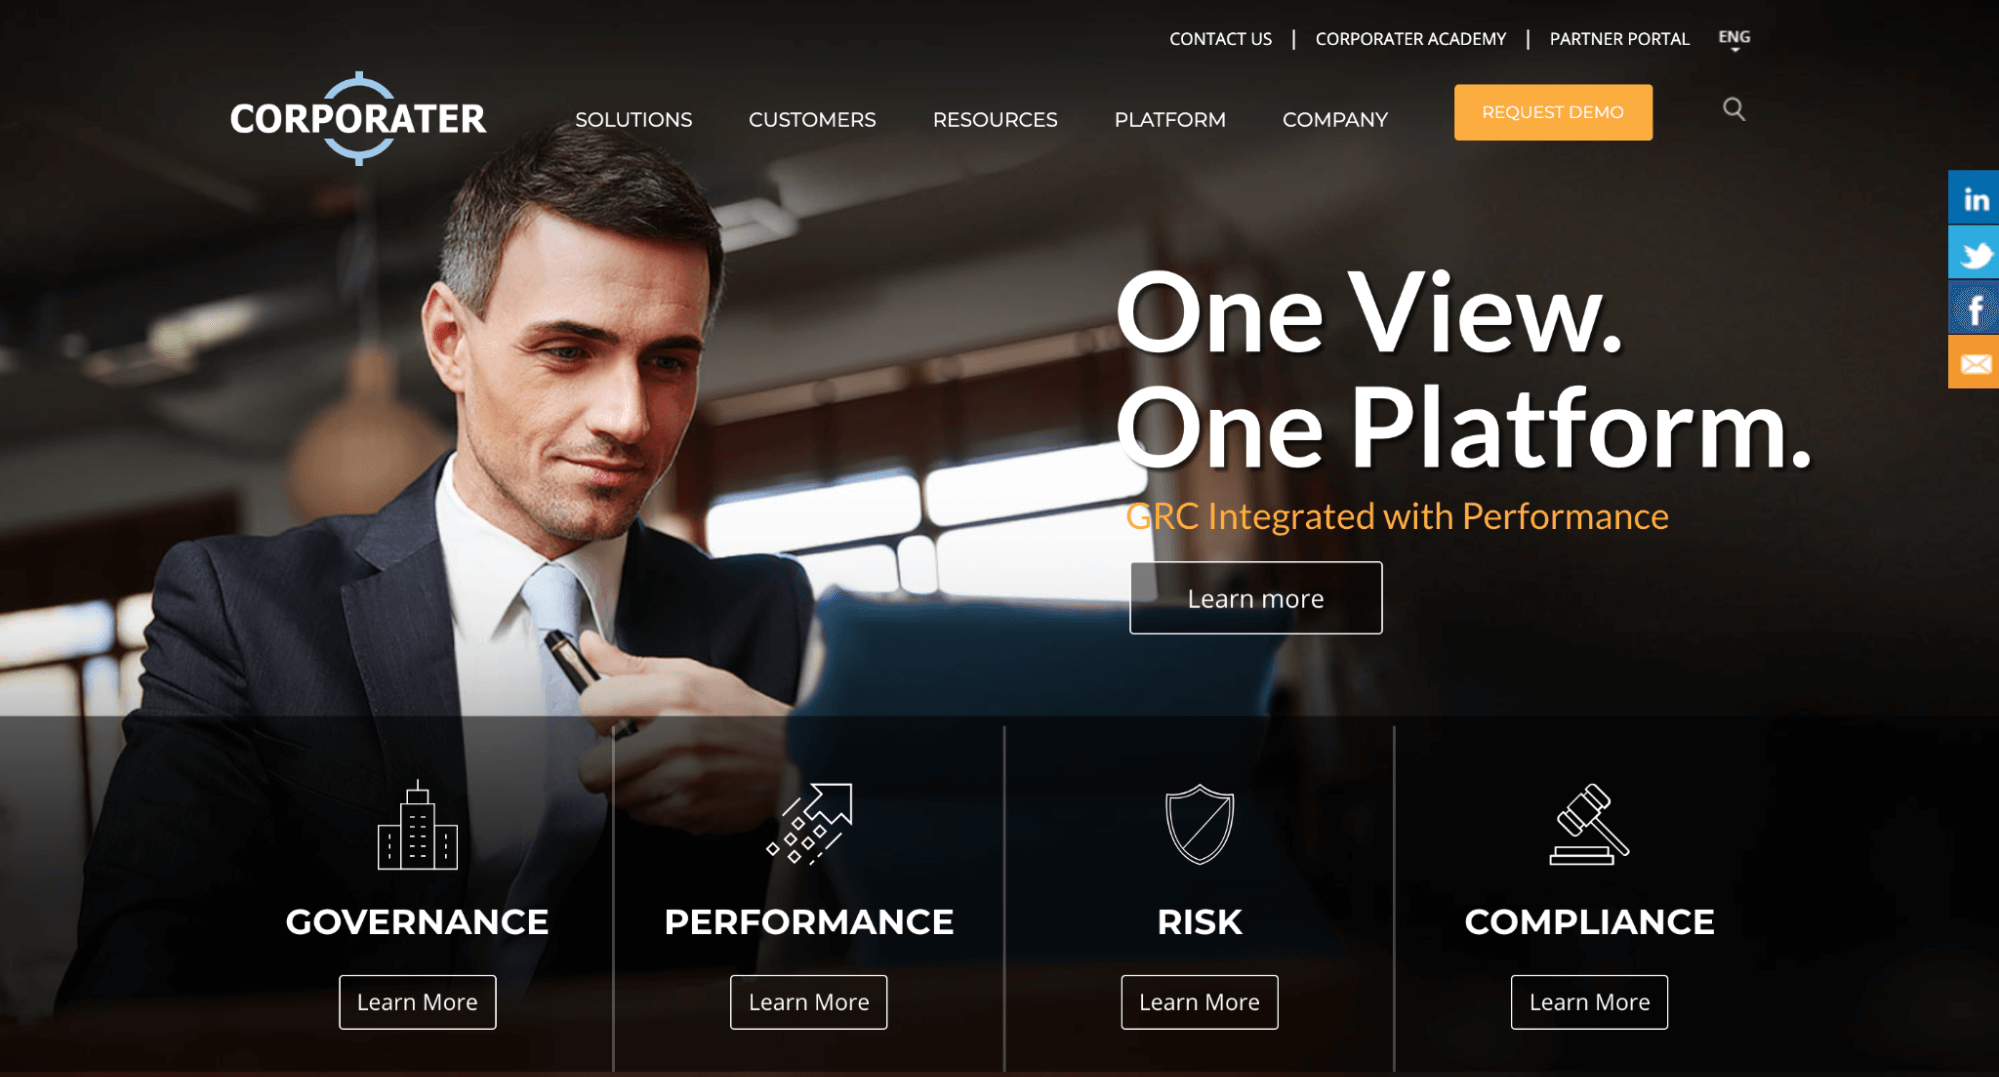The width and height of the screenshot is (1999, 1077).
Task: Open the Solutions menu
Action: coord(633,119)
